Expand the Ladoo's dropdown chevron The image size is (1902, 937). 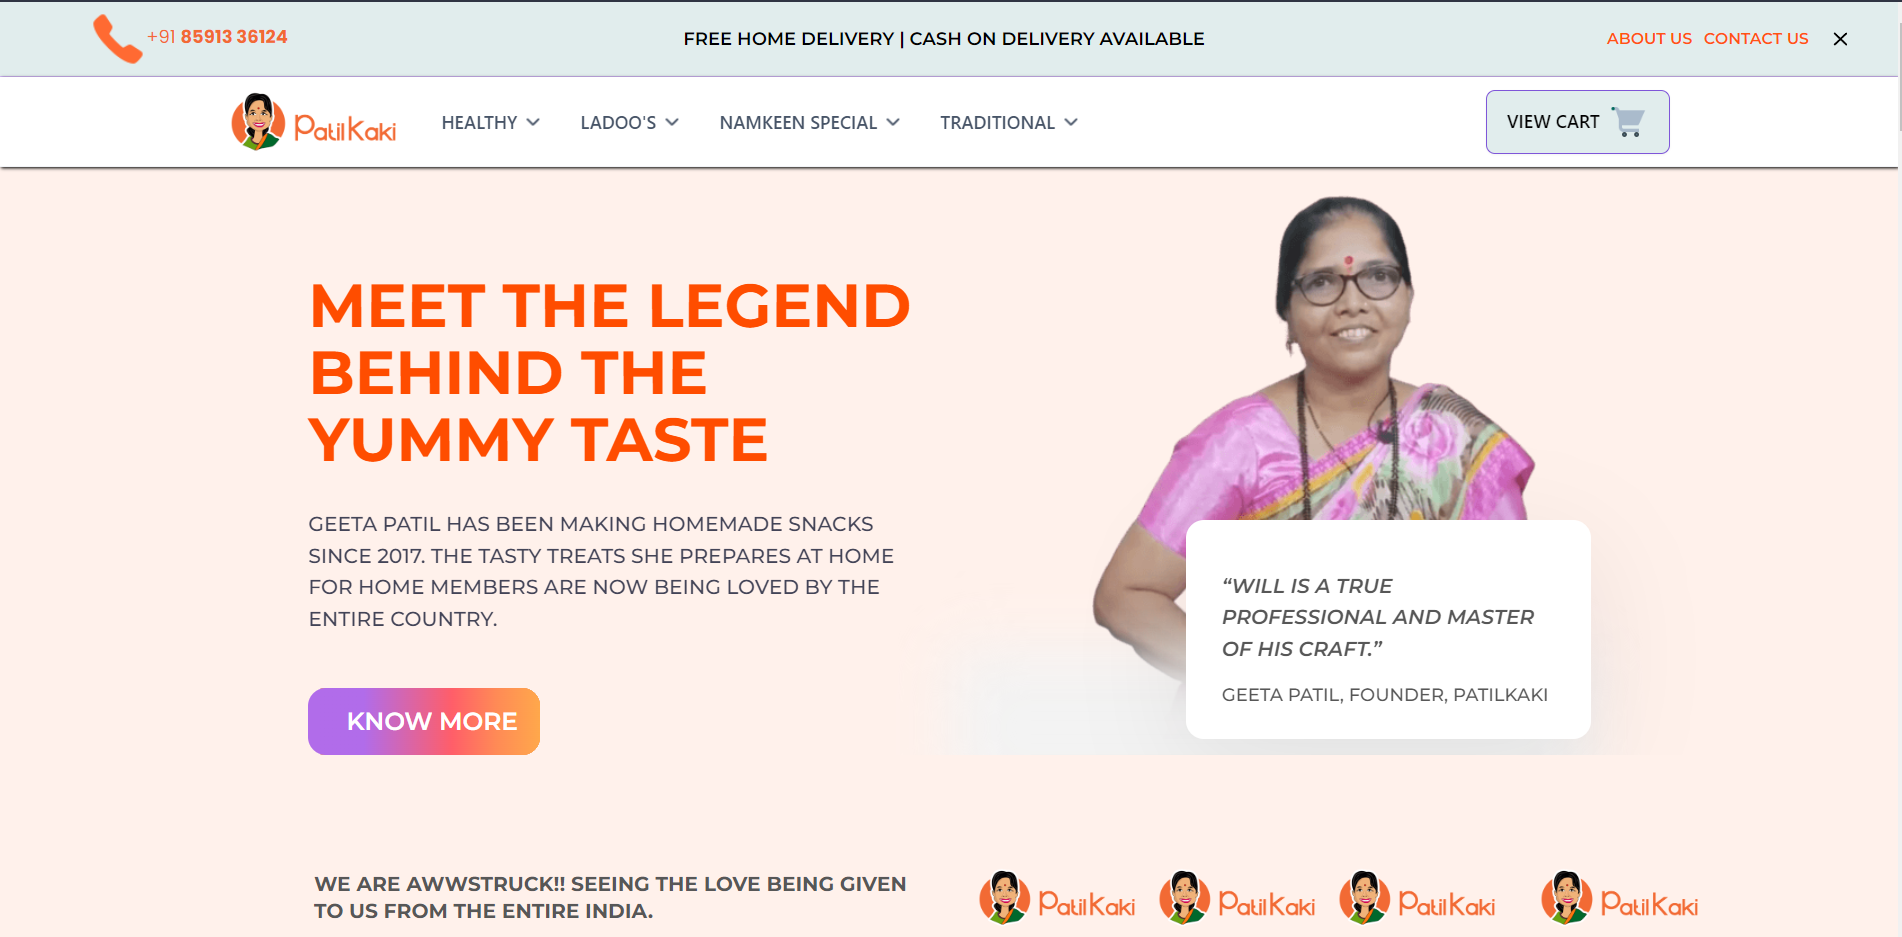click(672, 122)
